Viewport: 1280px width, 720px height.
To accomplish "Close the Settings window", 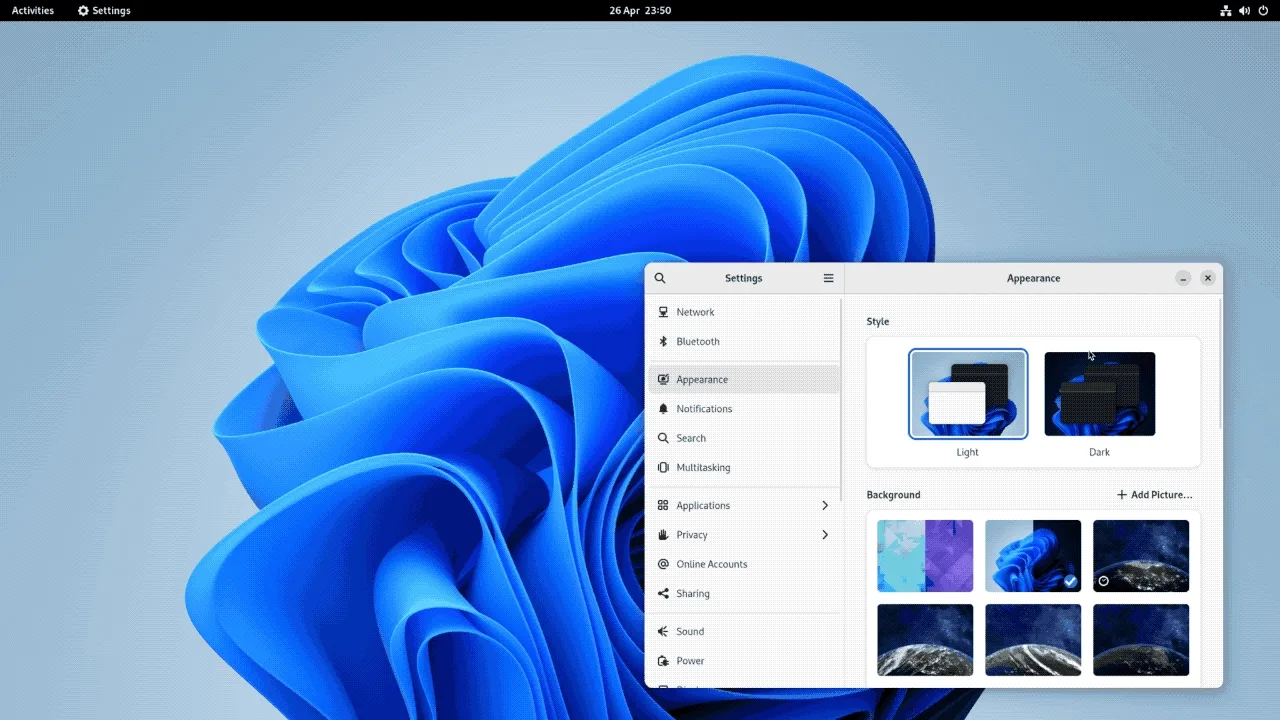I will click(1208, 278).
